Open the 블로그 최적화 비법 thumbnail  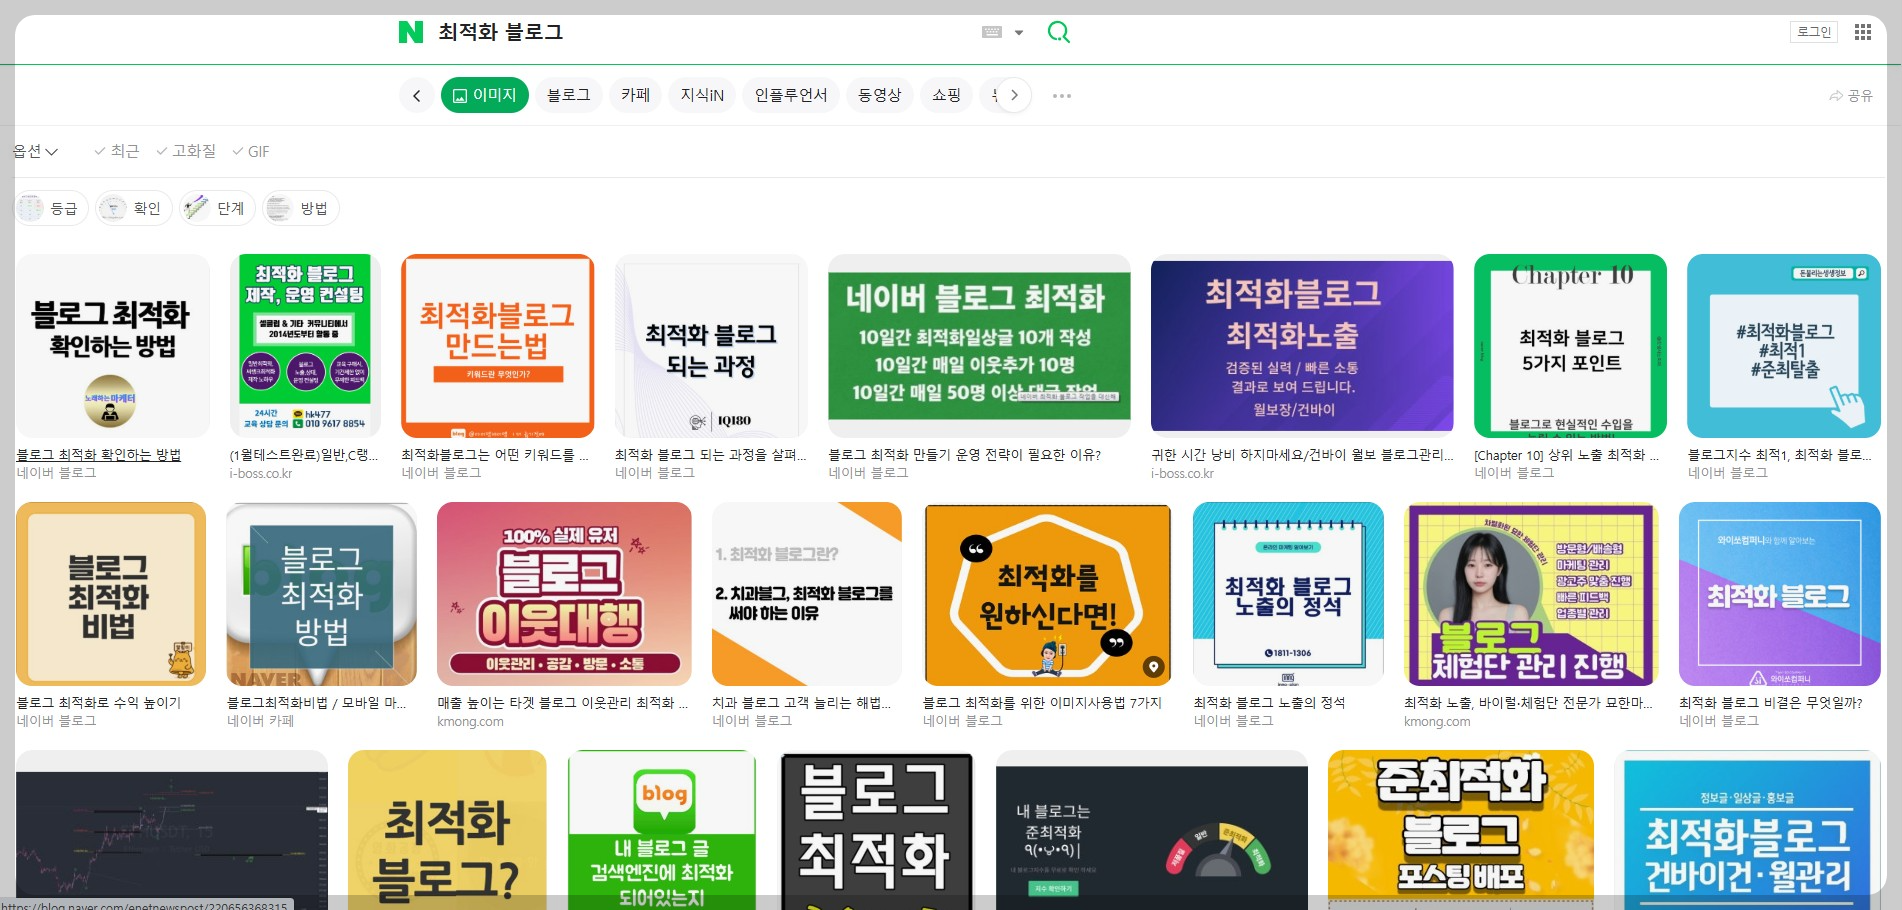pyautogui.click(x=111, y=594)
